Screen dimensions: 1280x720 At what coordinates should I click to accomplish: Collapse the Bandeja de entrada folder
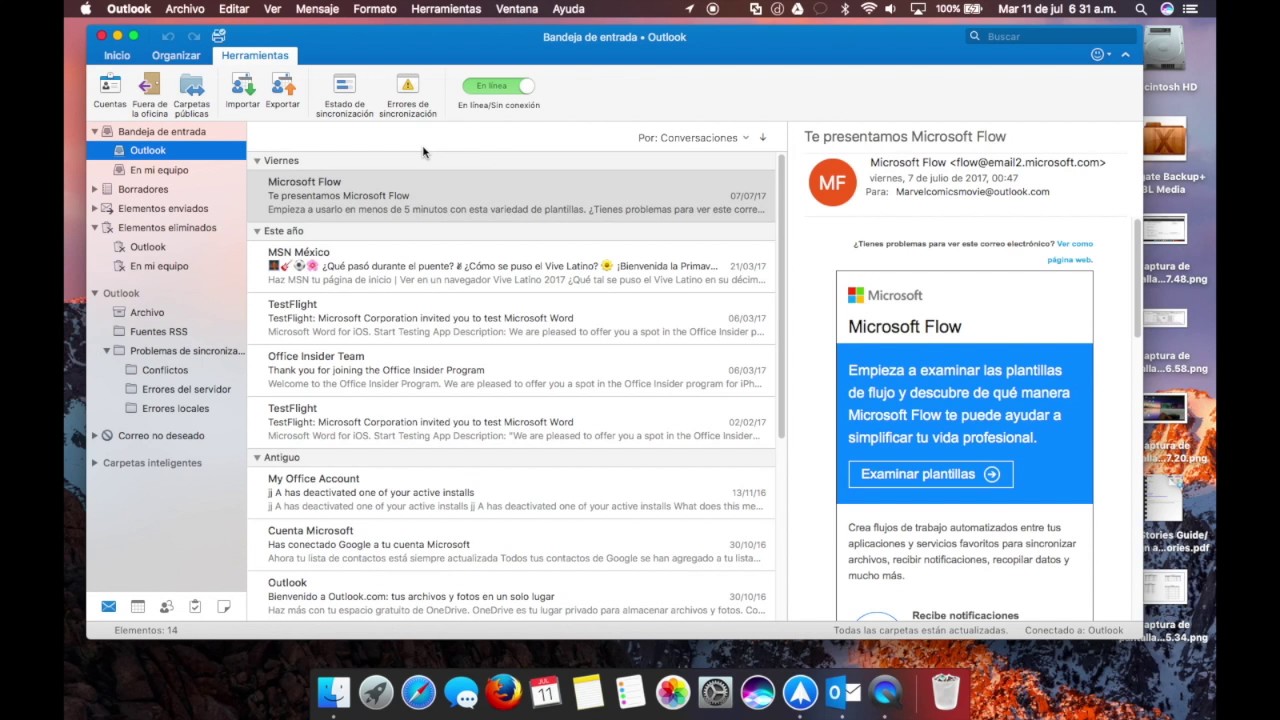(x=95, y=131)
